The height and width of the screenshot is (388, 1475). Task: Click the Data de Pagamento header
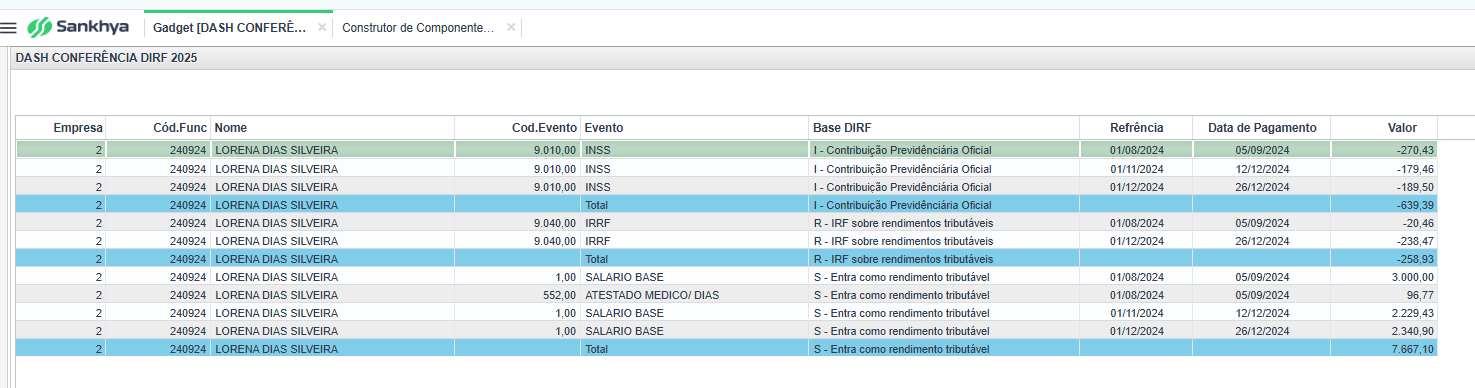click(1261, 128)
